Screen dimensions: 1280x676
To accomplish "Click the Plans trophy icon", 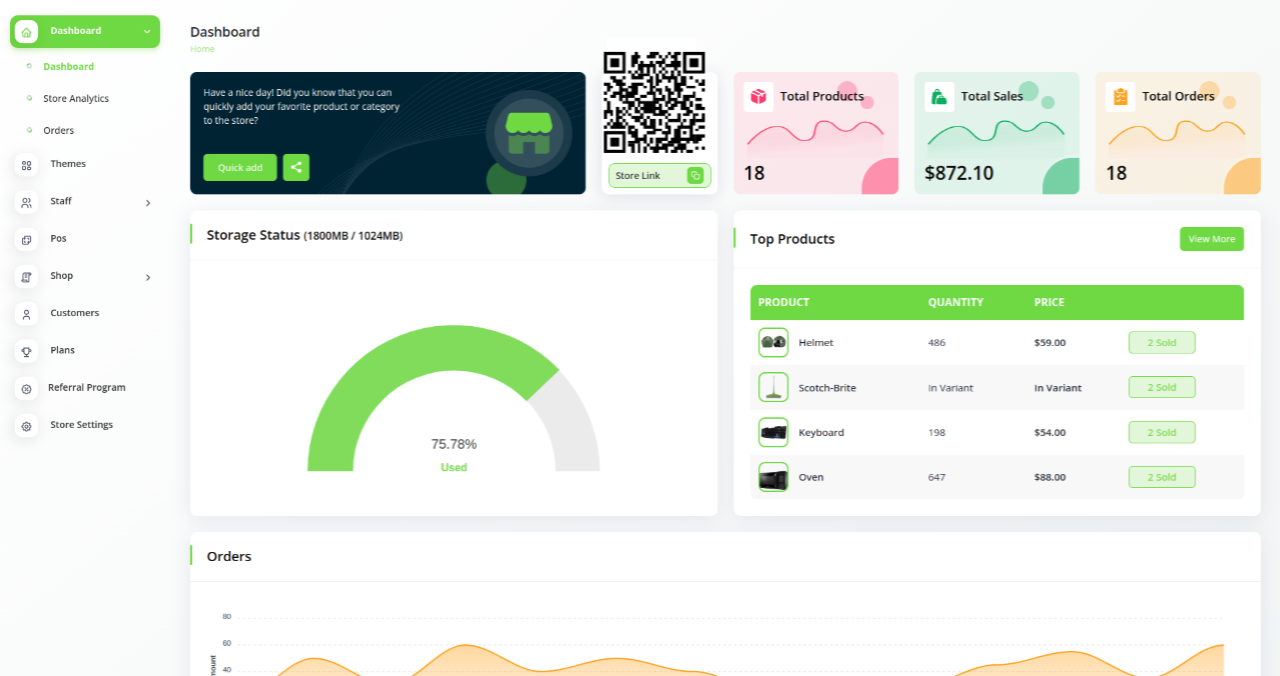I will 26,351.
